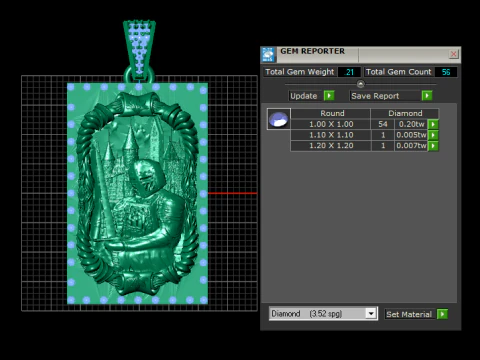Run Update with its green arrow

329,96
